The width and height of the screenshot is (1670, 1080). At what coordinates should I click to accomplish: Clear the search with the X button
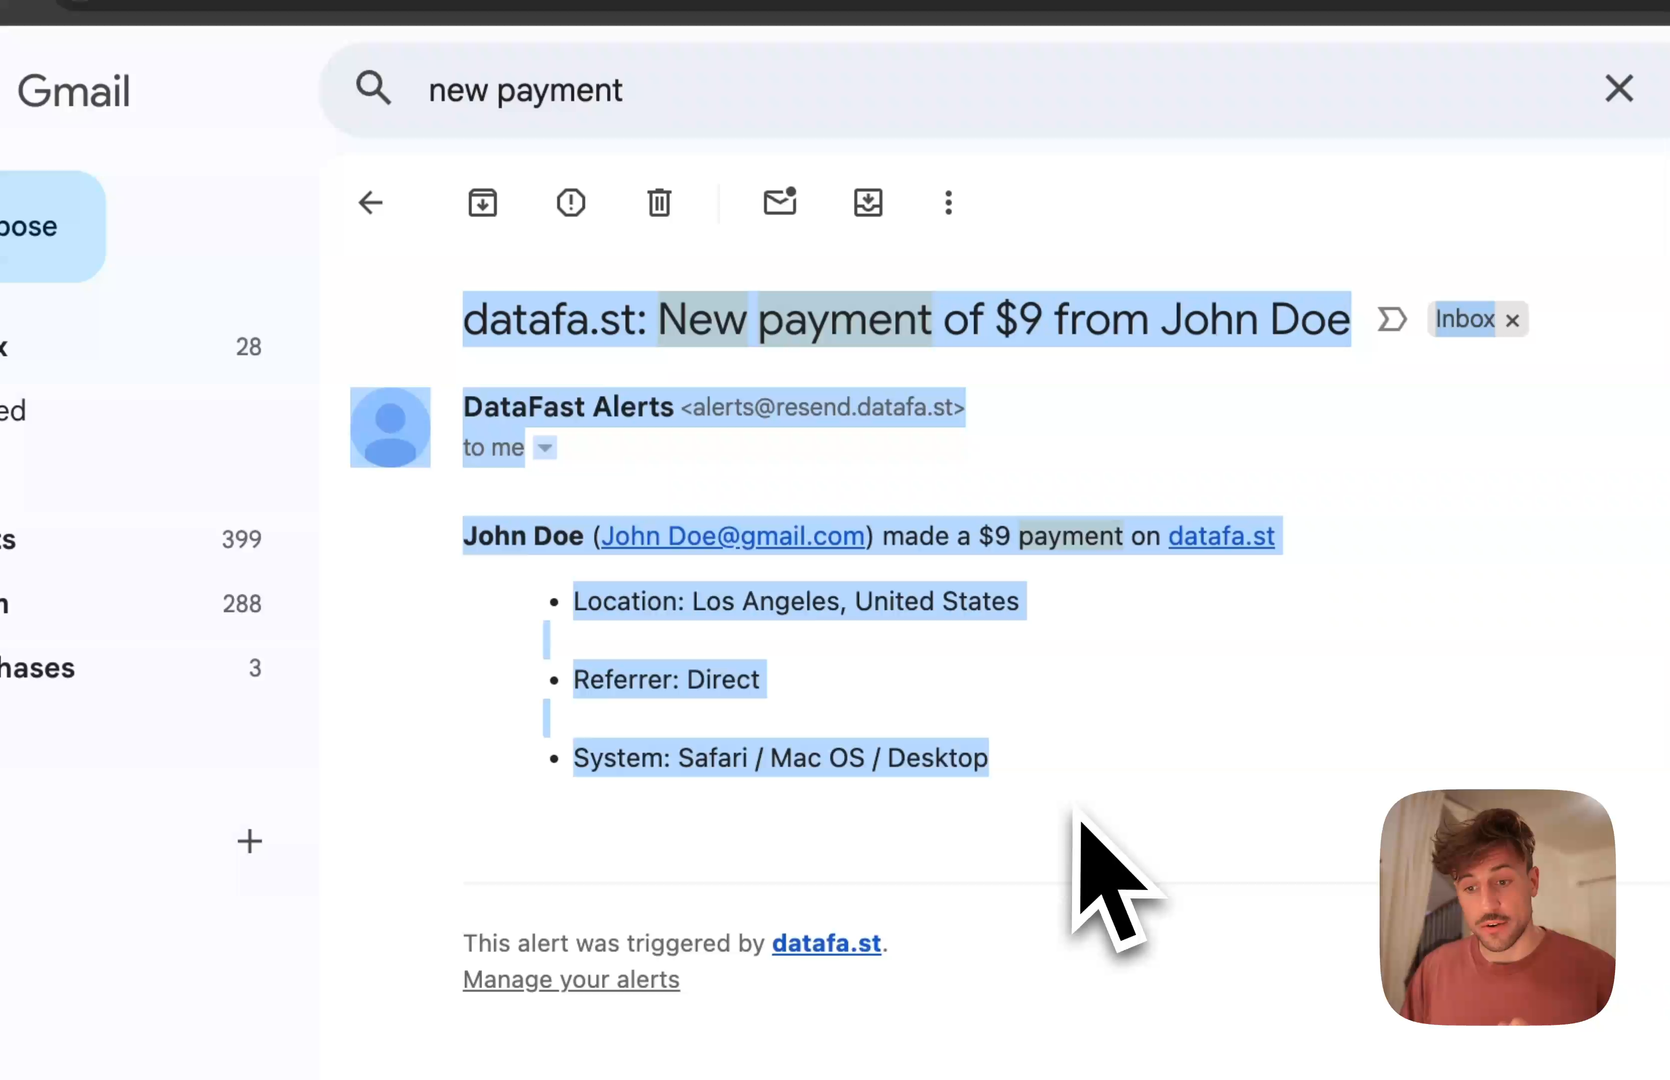click(x=1619, y=89)
